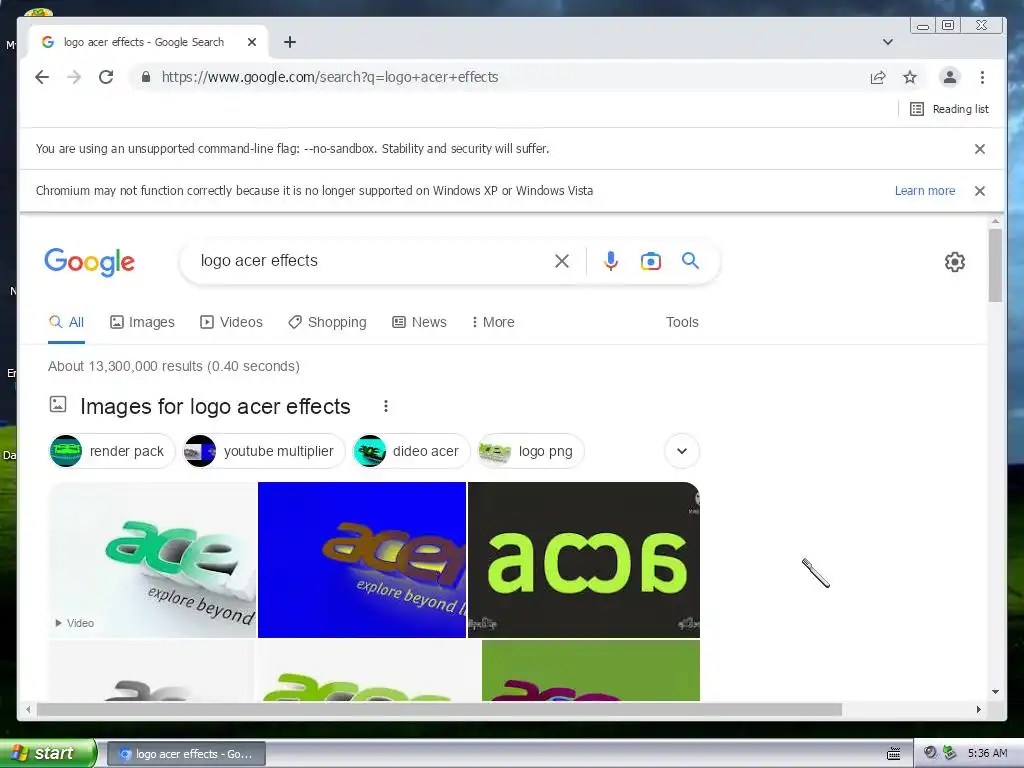Reload the Google search page
The height and width of the screenshot is (768, 1024).
(x=106, y=77)
